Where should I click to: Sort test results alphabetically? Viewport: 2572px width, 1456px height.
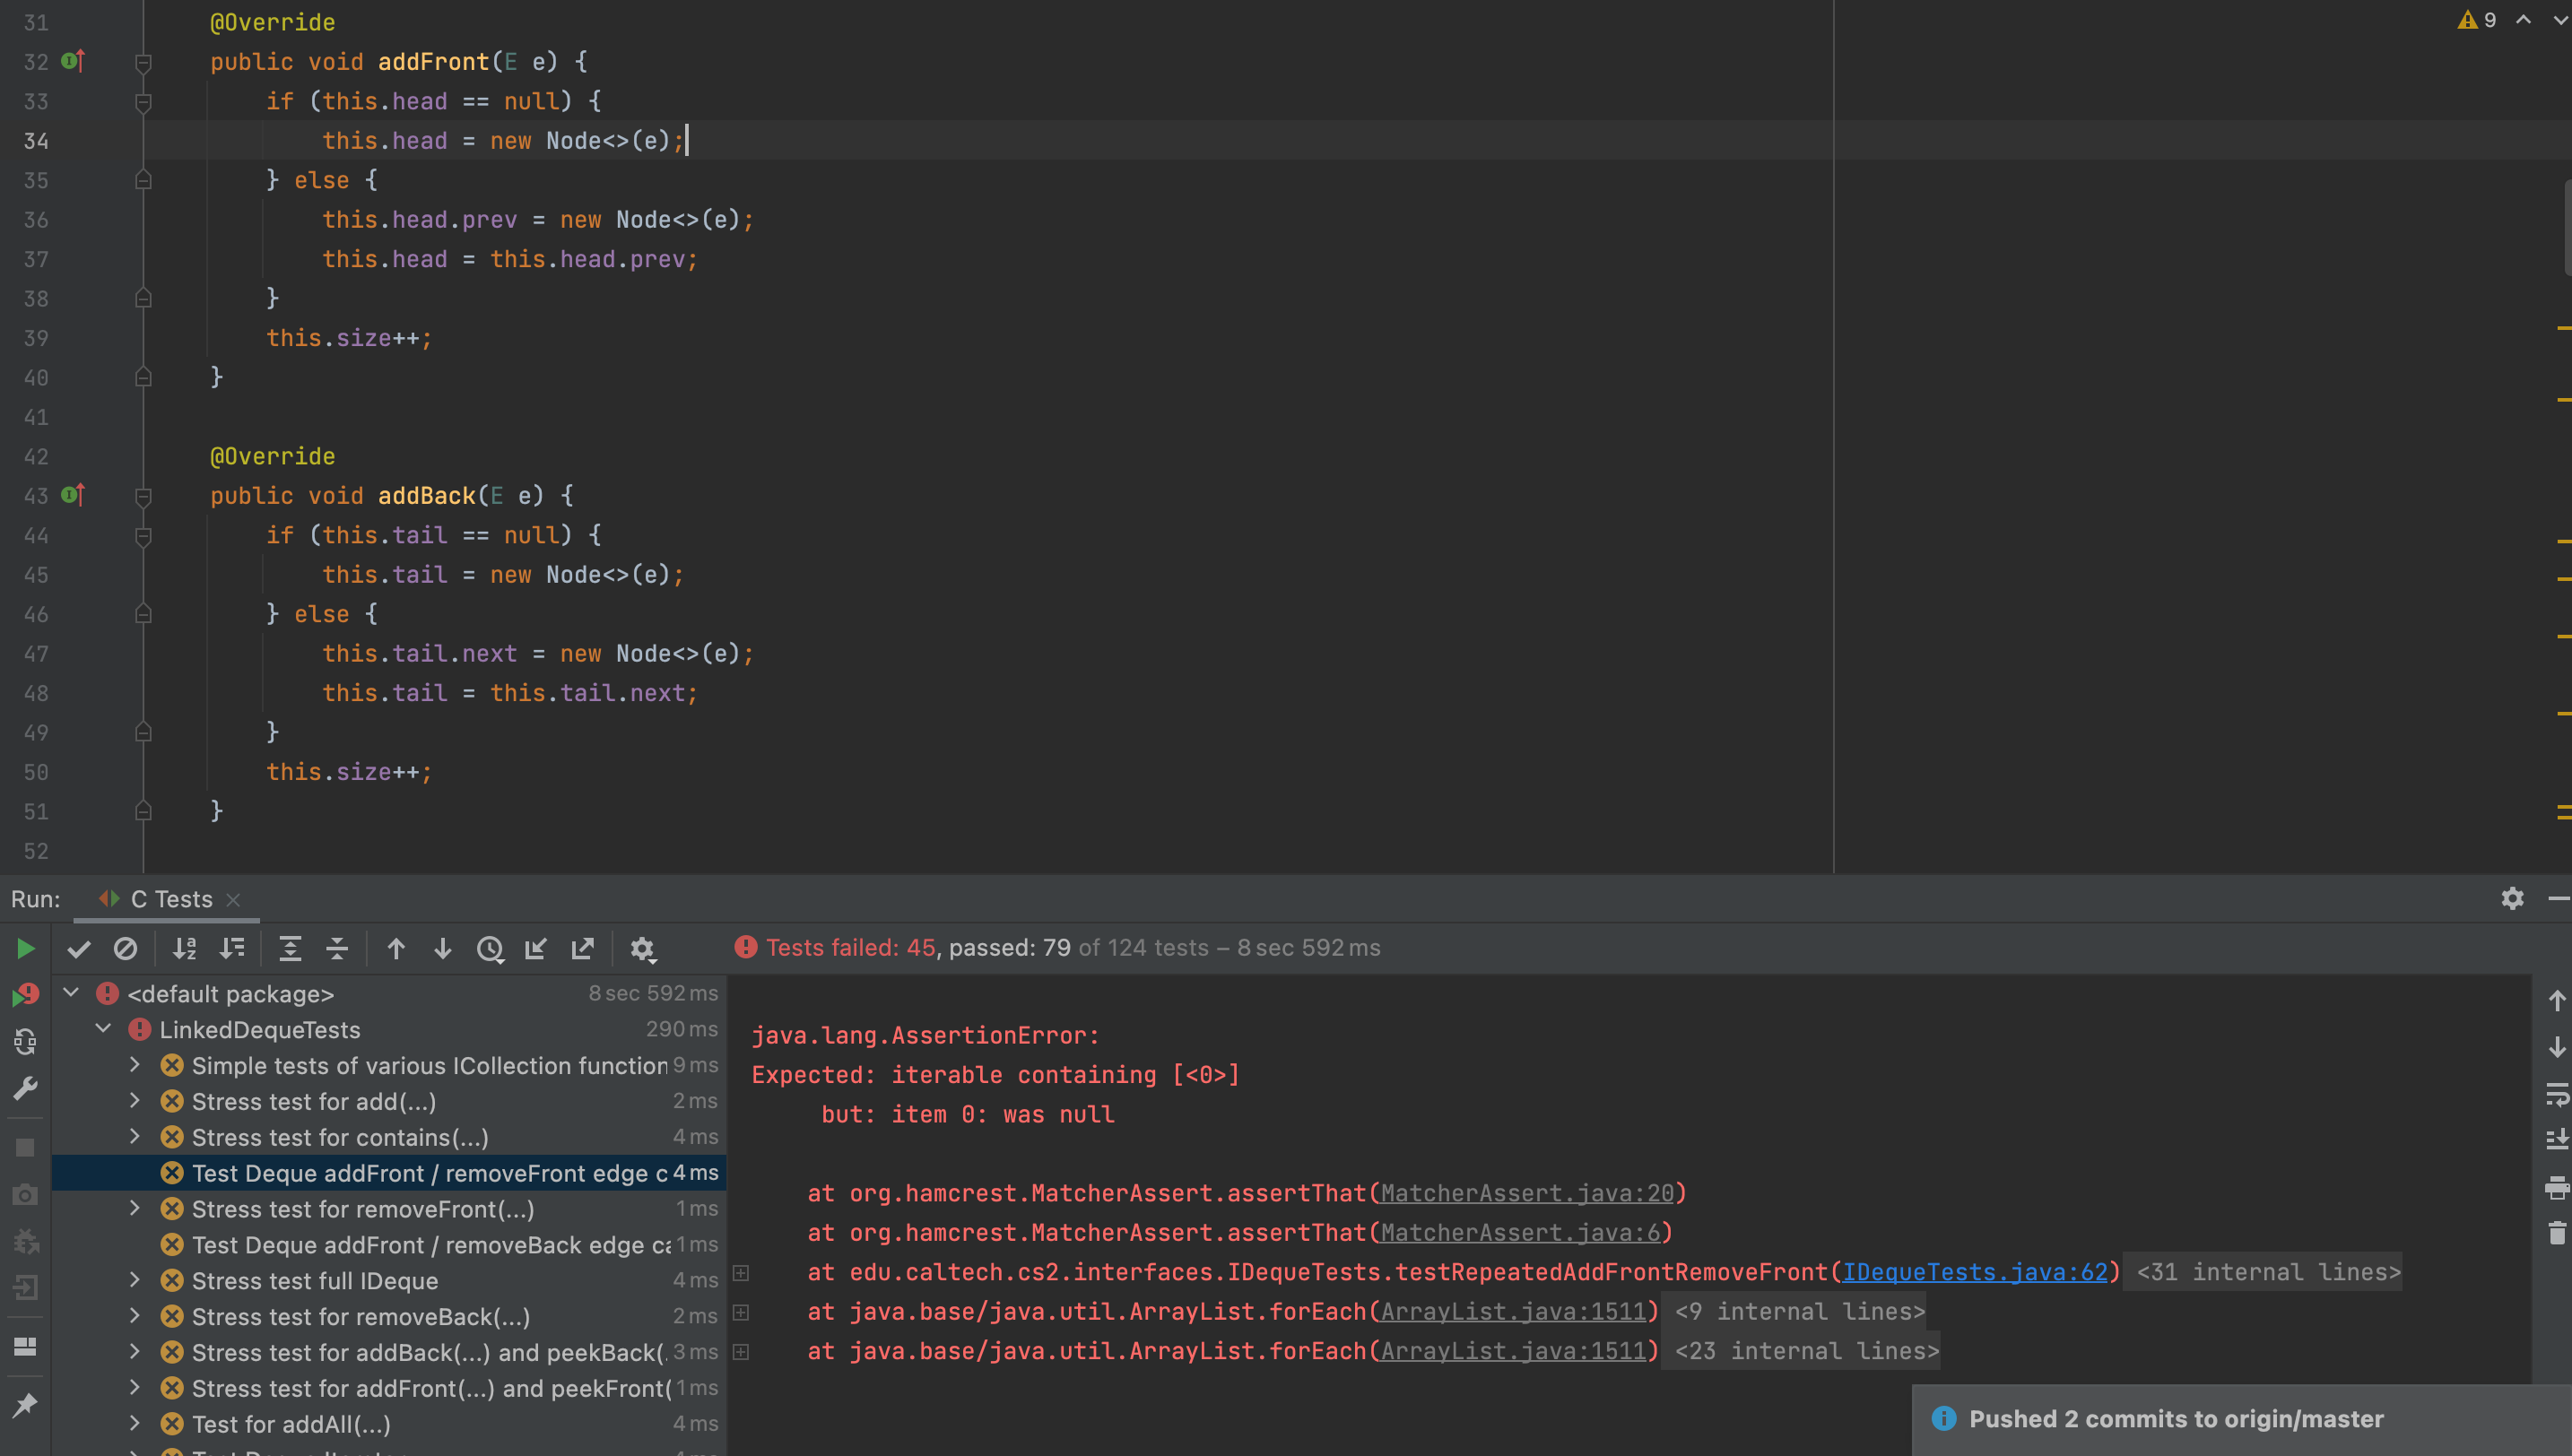coord(185,948)
